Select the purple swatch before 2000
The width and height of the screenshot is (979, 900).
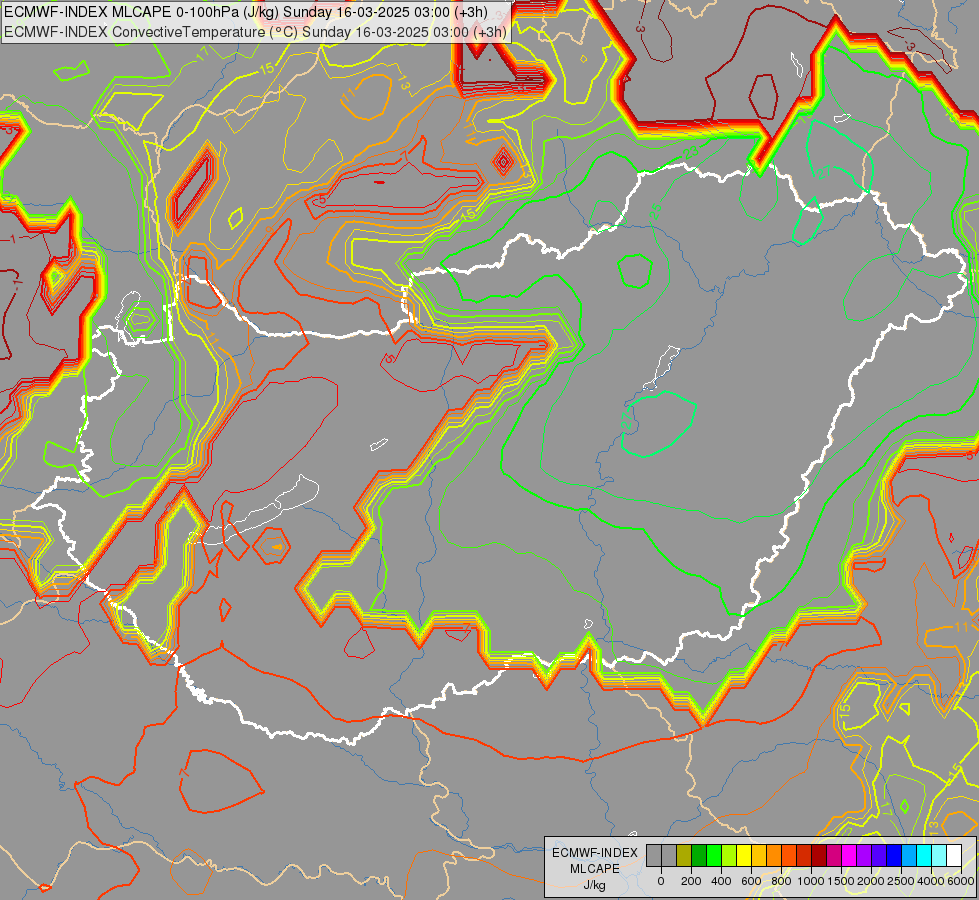[865, 855]
